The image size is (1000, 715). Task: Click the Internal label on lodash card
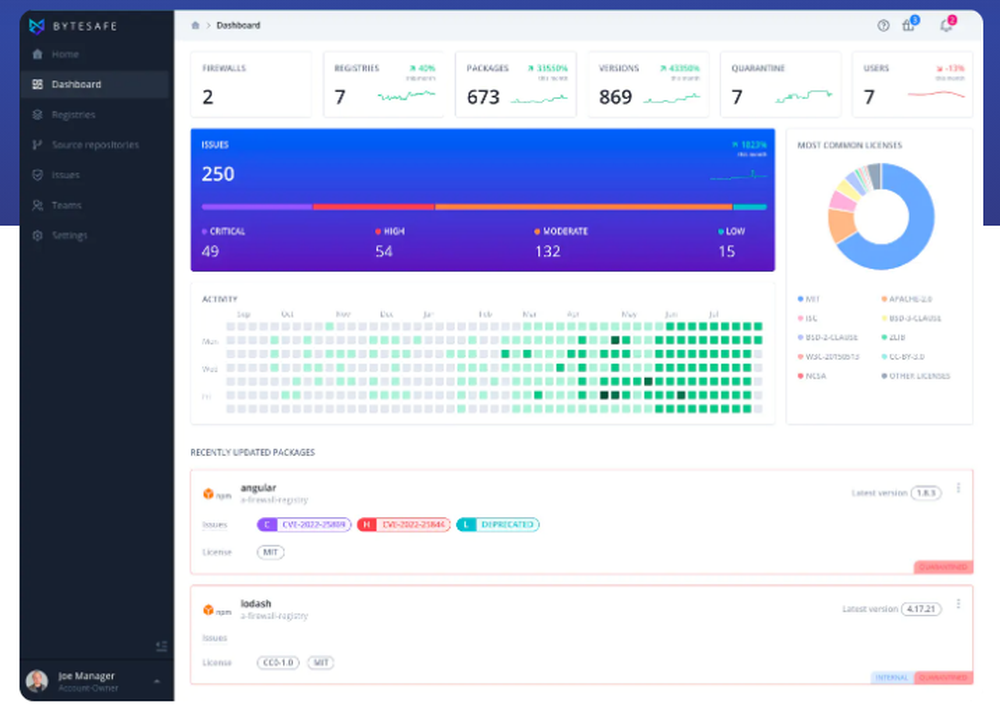(892, 677)
